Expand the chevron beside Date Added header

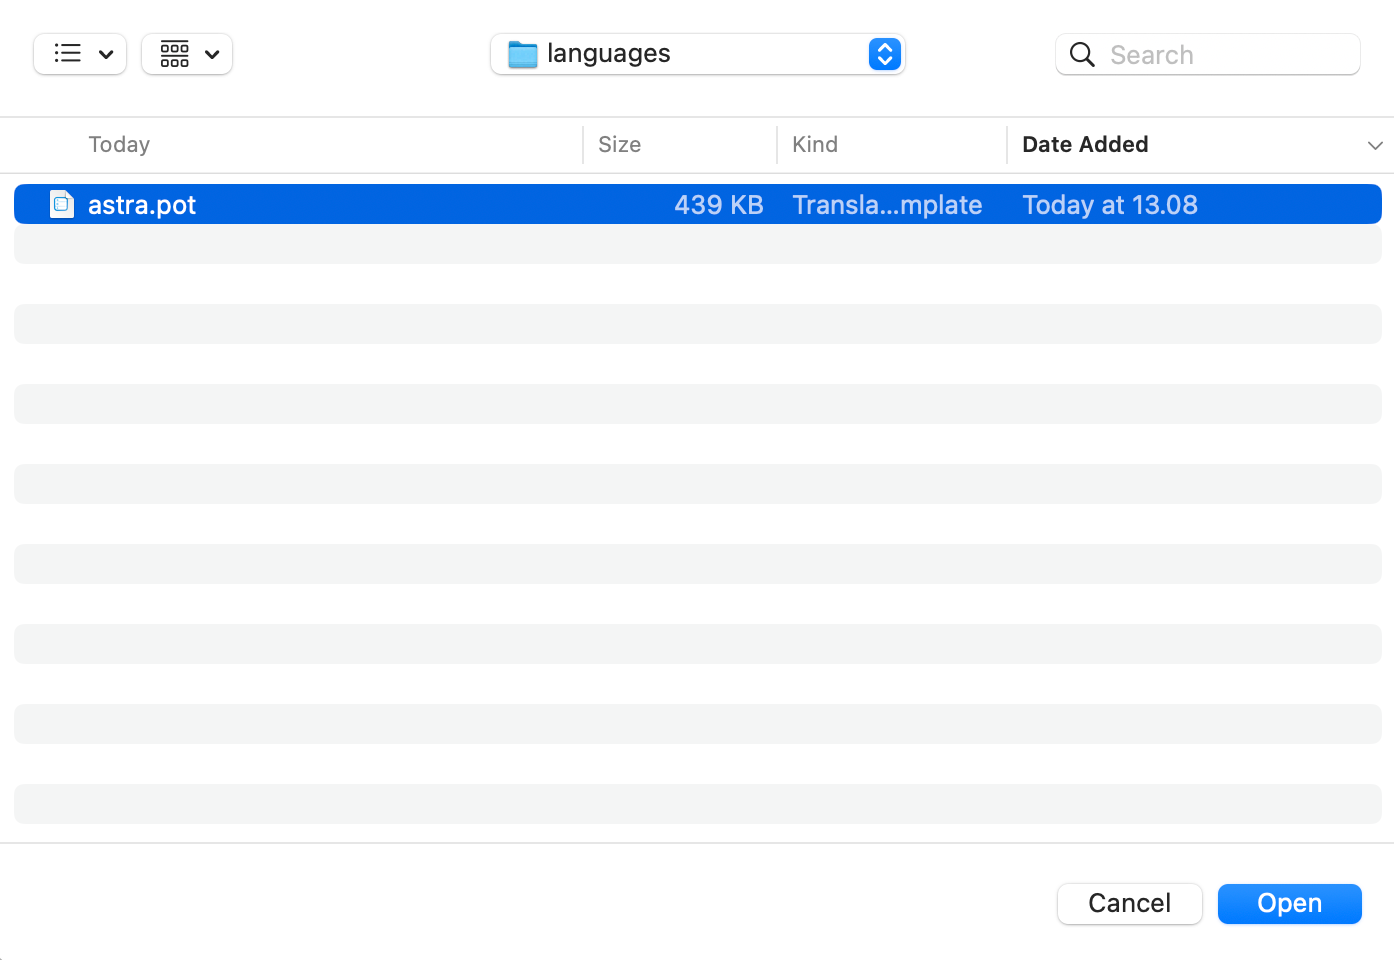(1374, 145)
